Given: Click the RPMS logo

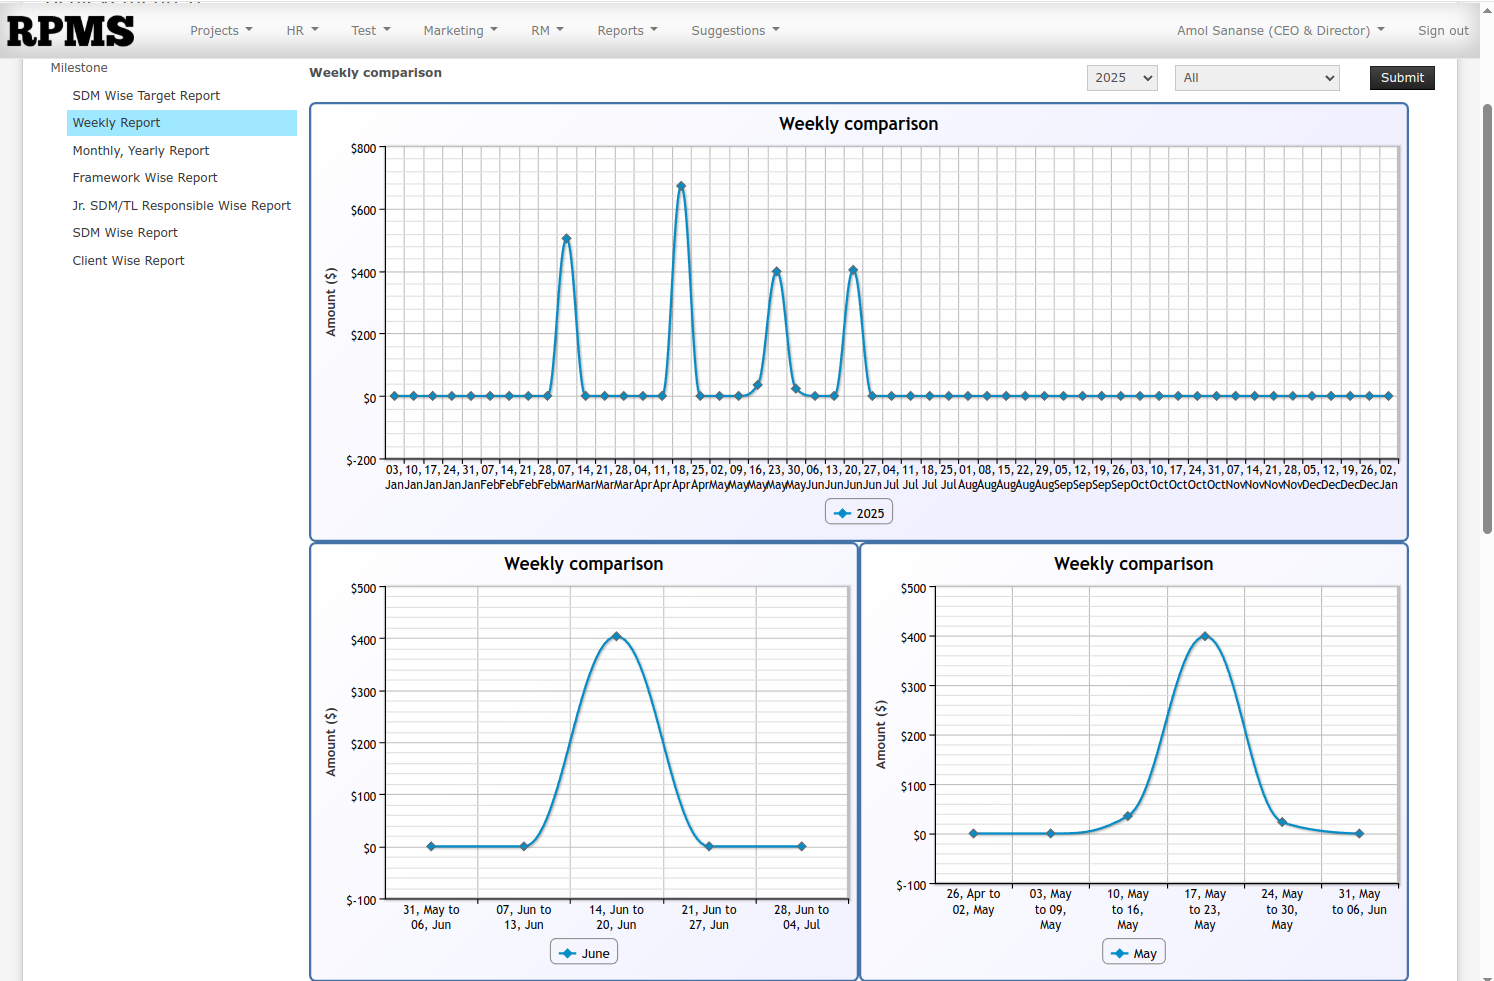Looking at the screenshot, I should [x=70, y=31].
